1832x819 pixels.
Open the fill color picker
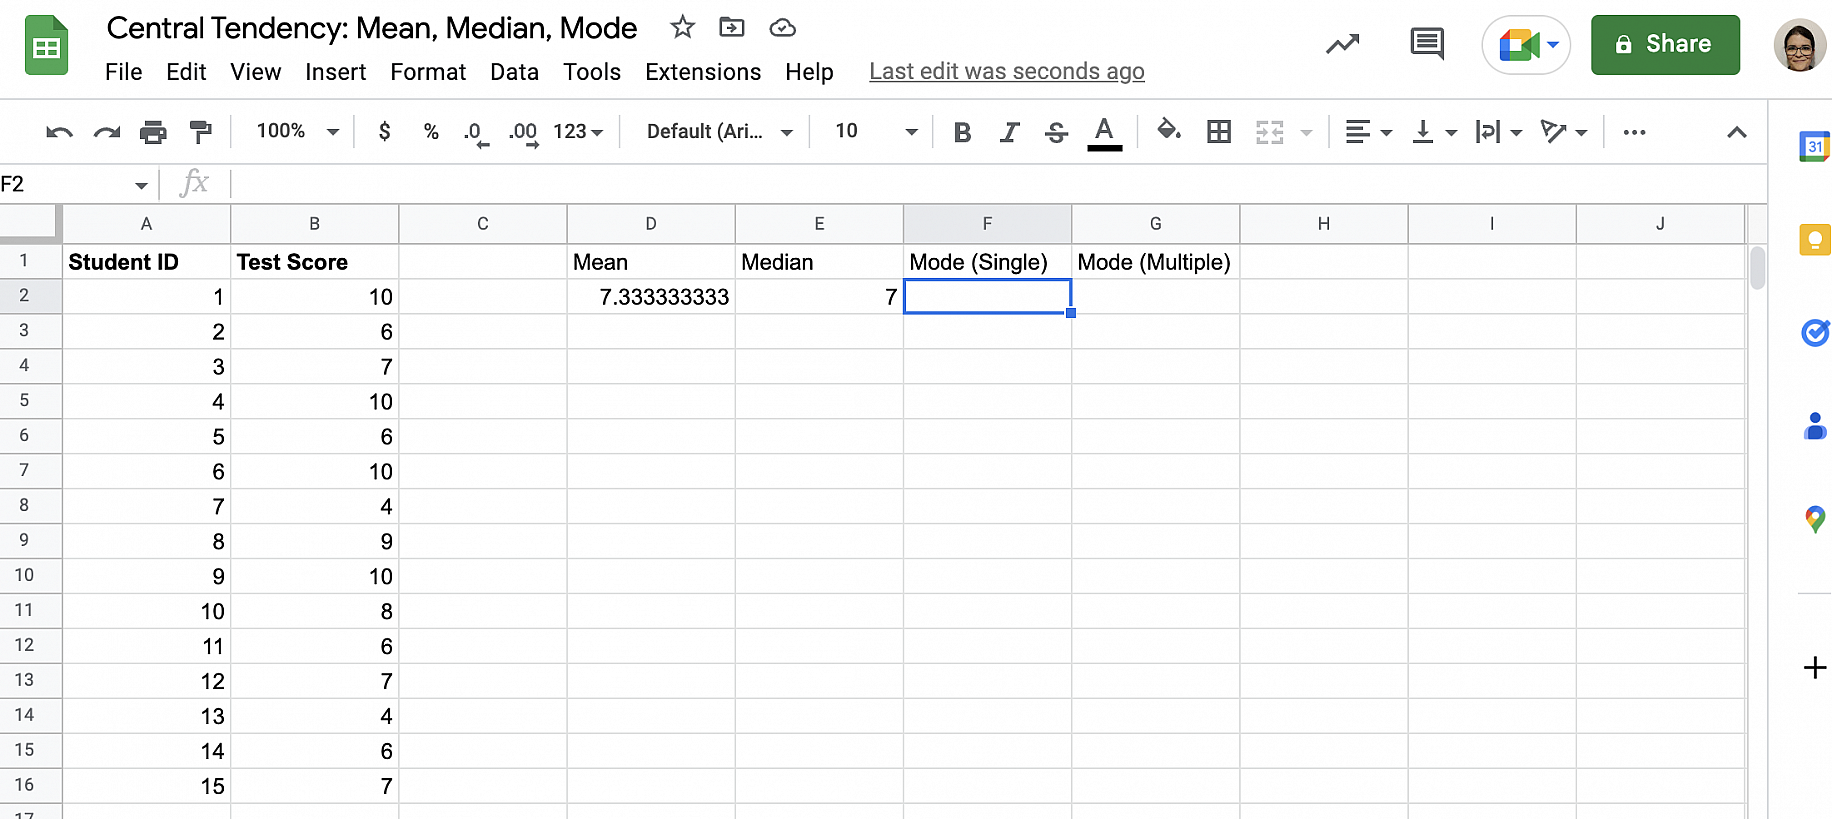tap(1168, 131)
